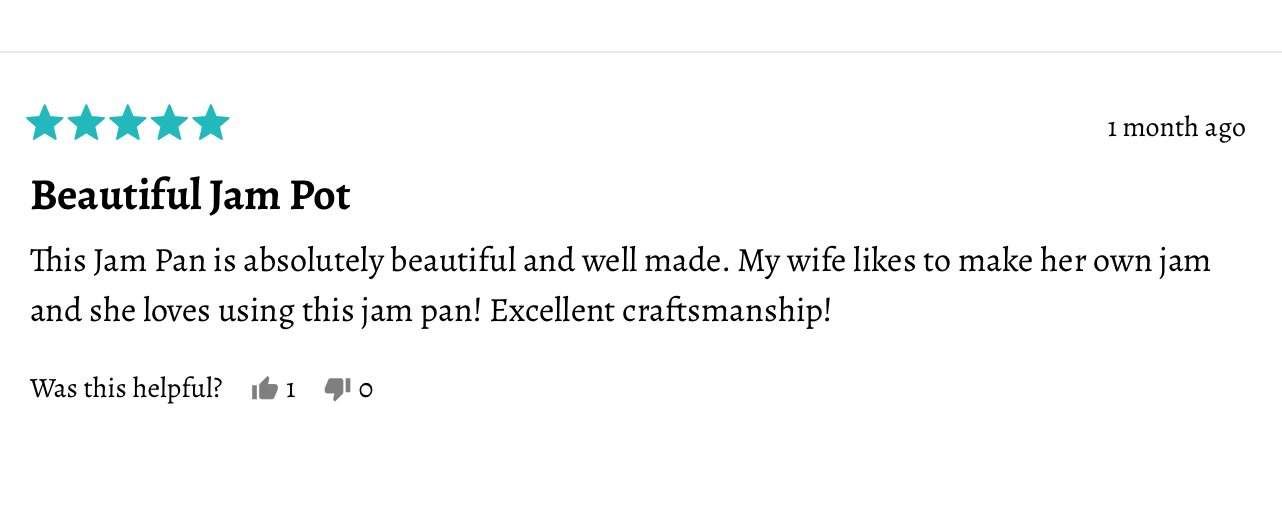This screenshot has height=506, width=1282.
Task: Select the third rating star
Action: click(128, 124)
